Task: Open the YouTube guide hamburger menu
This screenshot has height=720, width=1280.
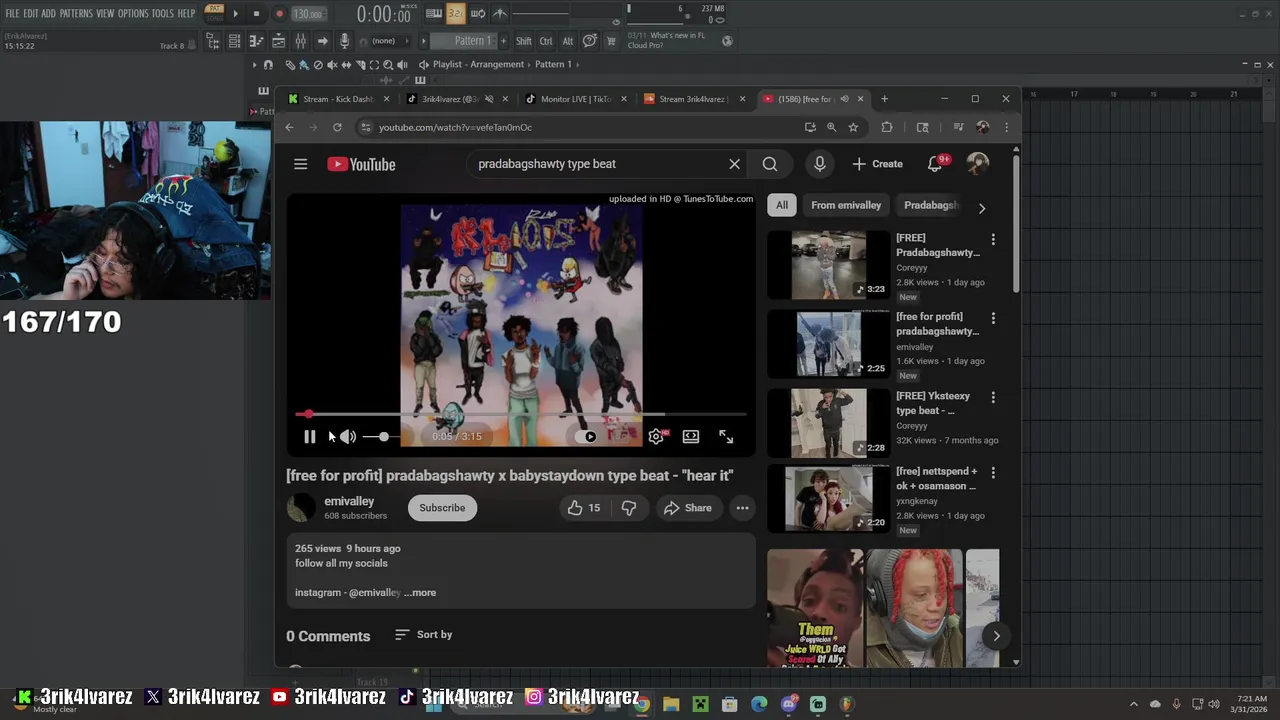Action: (300, 164)
